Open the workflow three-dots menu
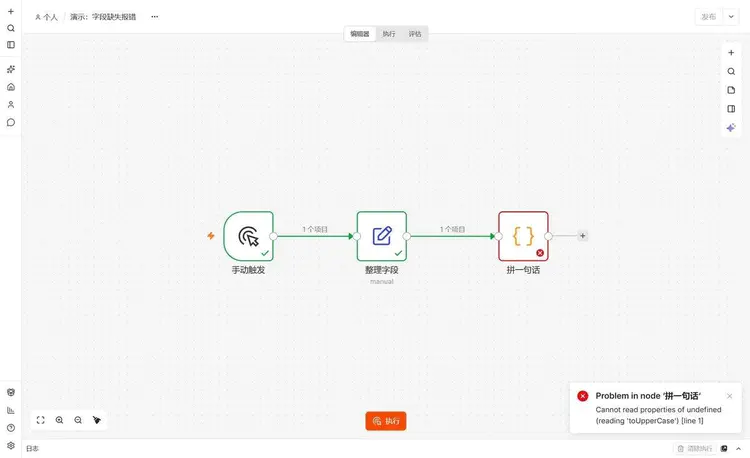The height and width of the screenshot is (458, 750). click(x=154, y=17)
